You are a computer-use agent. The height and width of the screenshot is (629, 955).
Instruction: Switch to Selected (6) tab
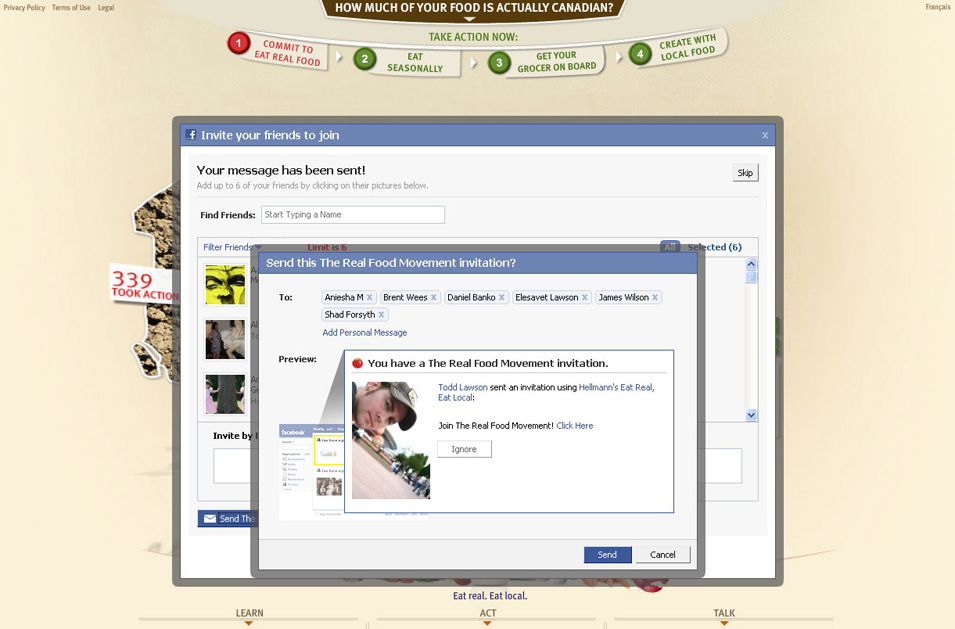coord(714,247)
